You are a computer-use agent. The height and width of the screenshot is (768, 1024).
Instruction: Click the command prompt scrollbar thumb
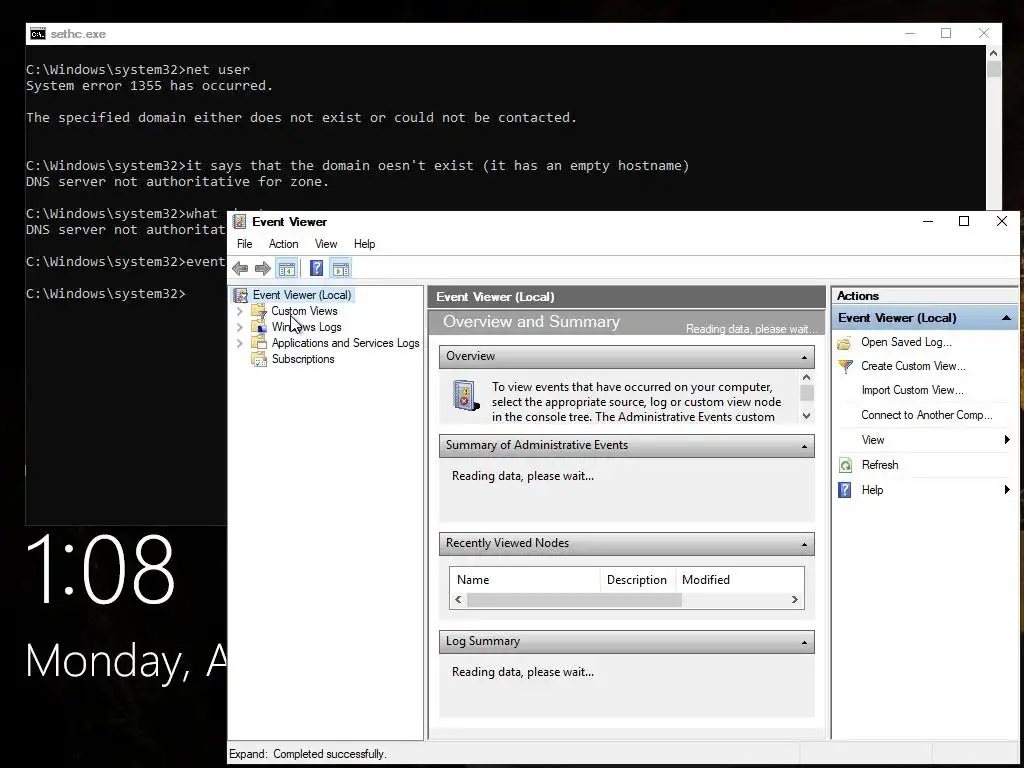993,69
